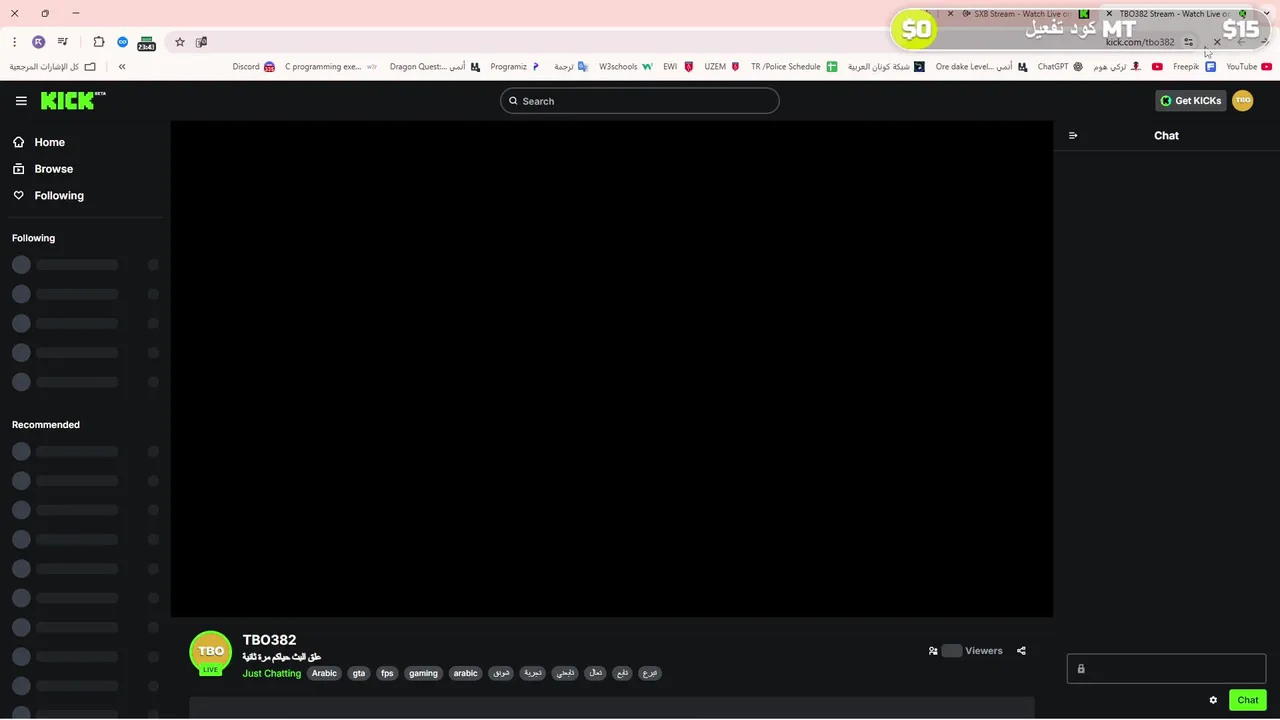Click the blue round extension icon
This screenshot has height=720, width=1280.
click(123, 42)
